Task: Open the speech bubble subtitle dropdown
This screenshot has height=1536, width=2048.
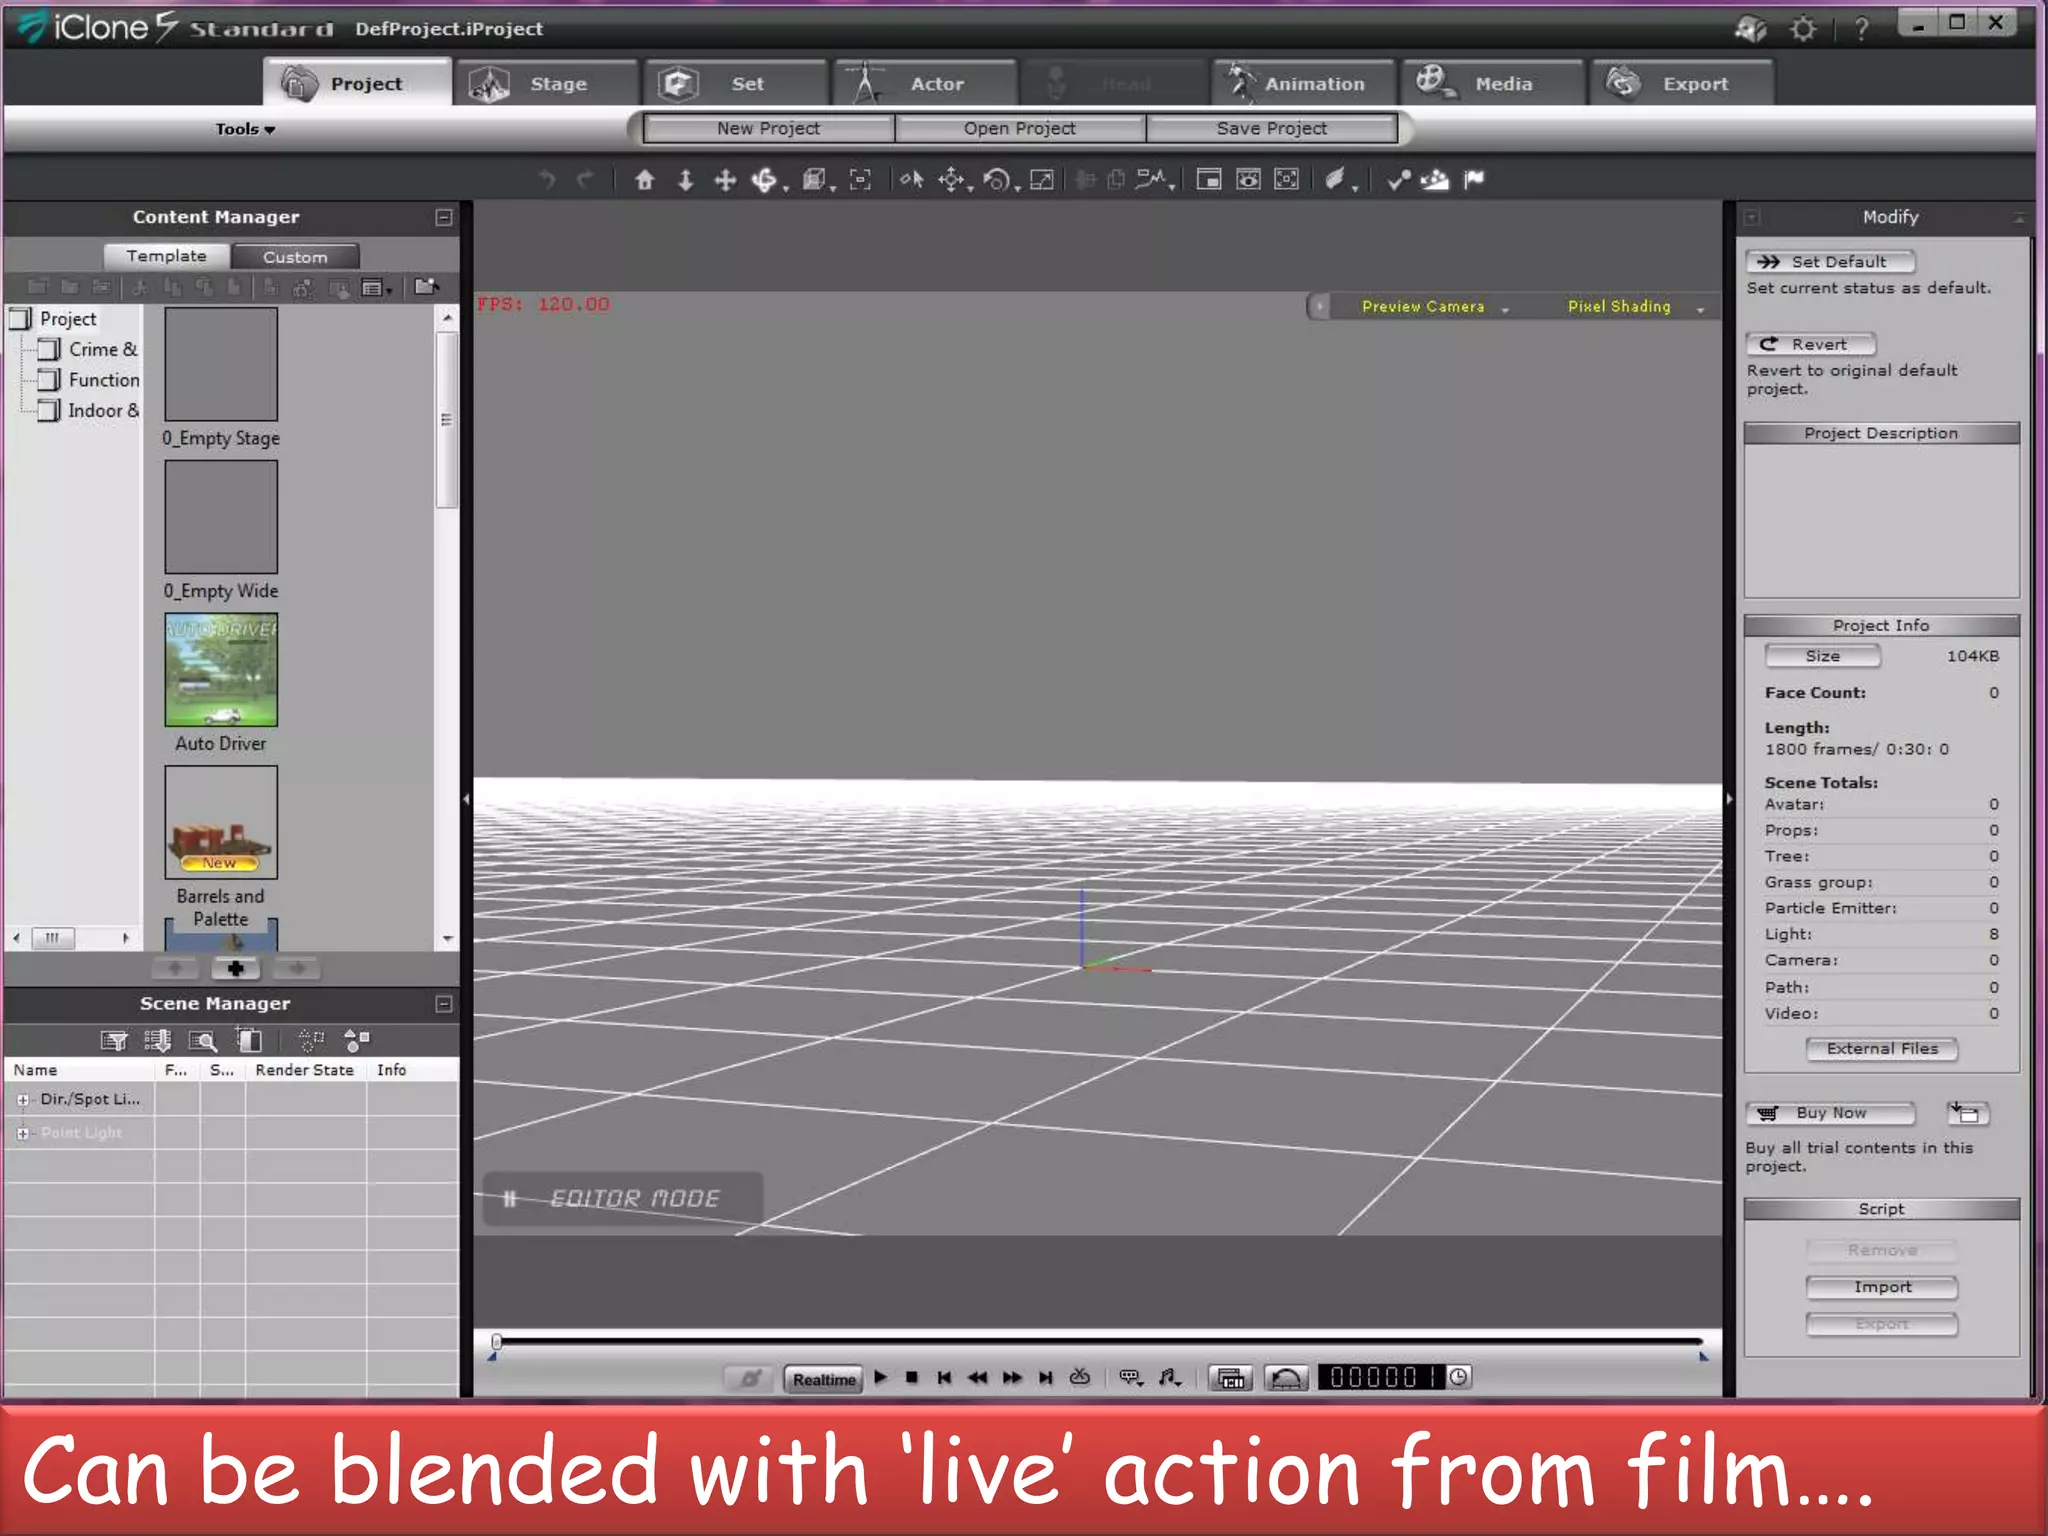Action: [1131, 1378]
